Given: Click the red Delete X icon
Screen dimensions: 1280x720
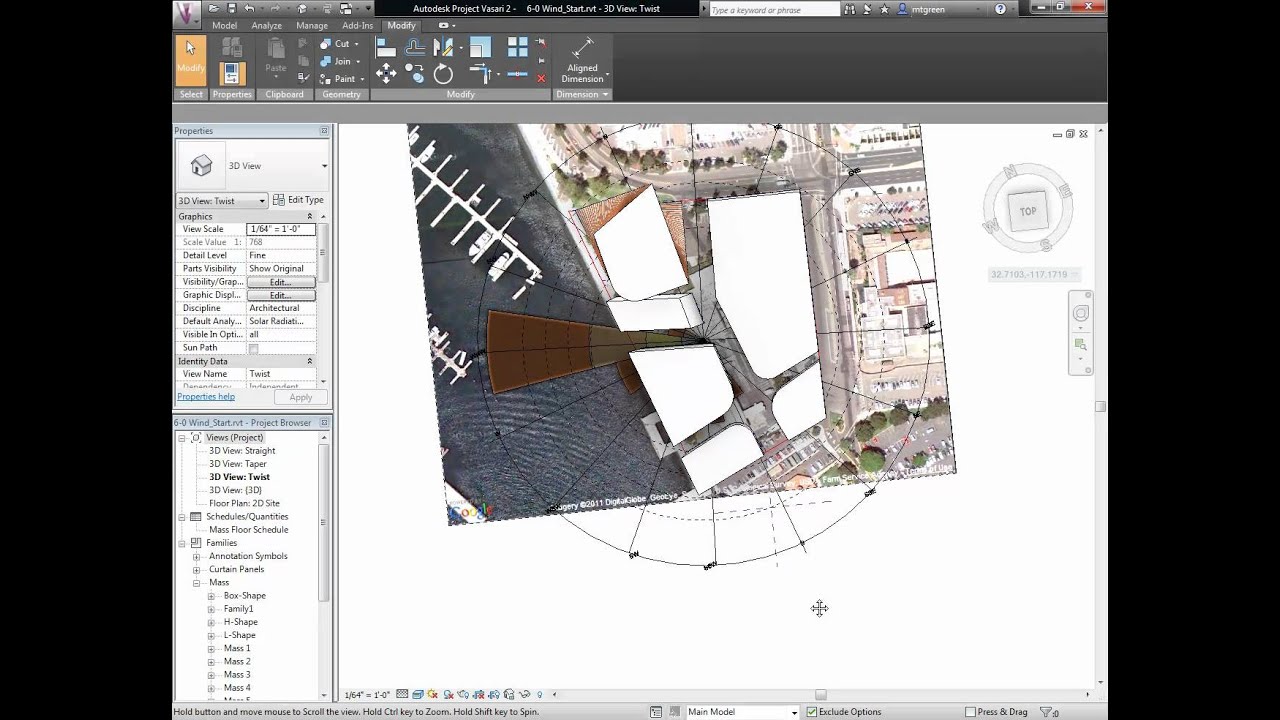Looking at the screenshot, I should (x=541, y=78).
